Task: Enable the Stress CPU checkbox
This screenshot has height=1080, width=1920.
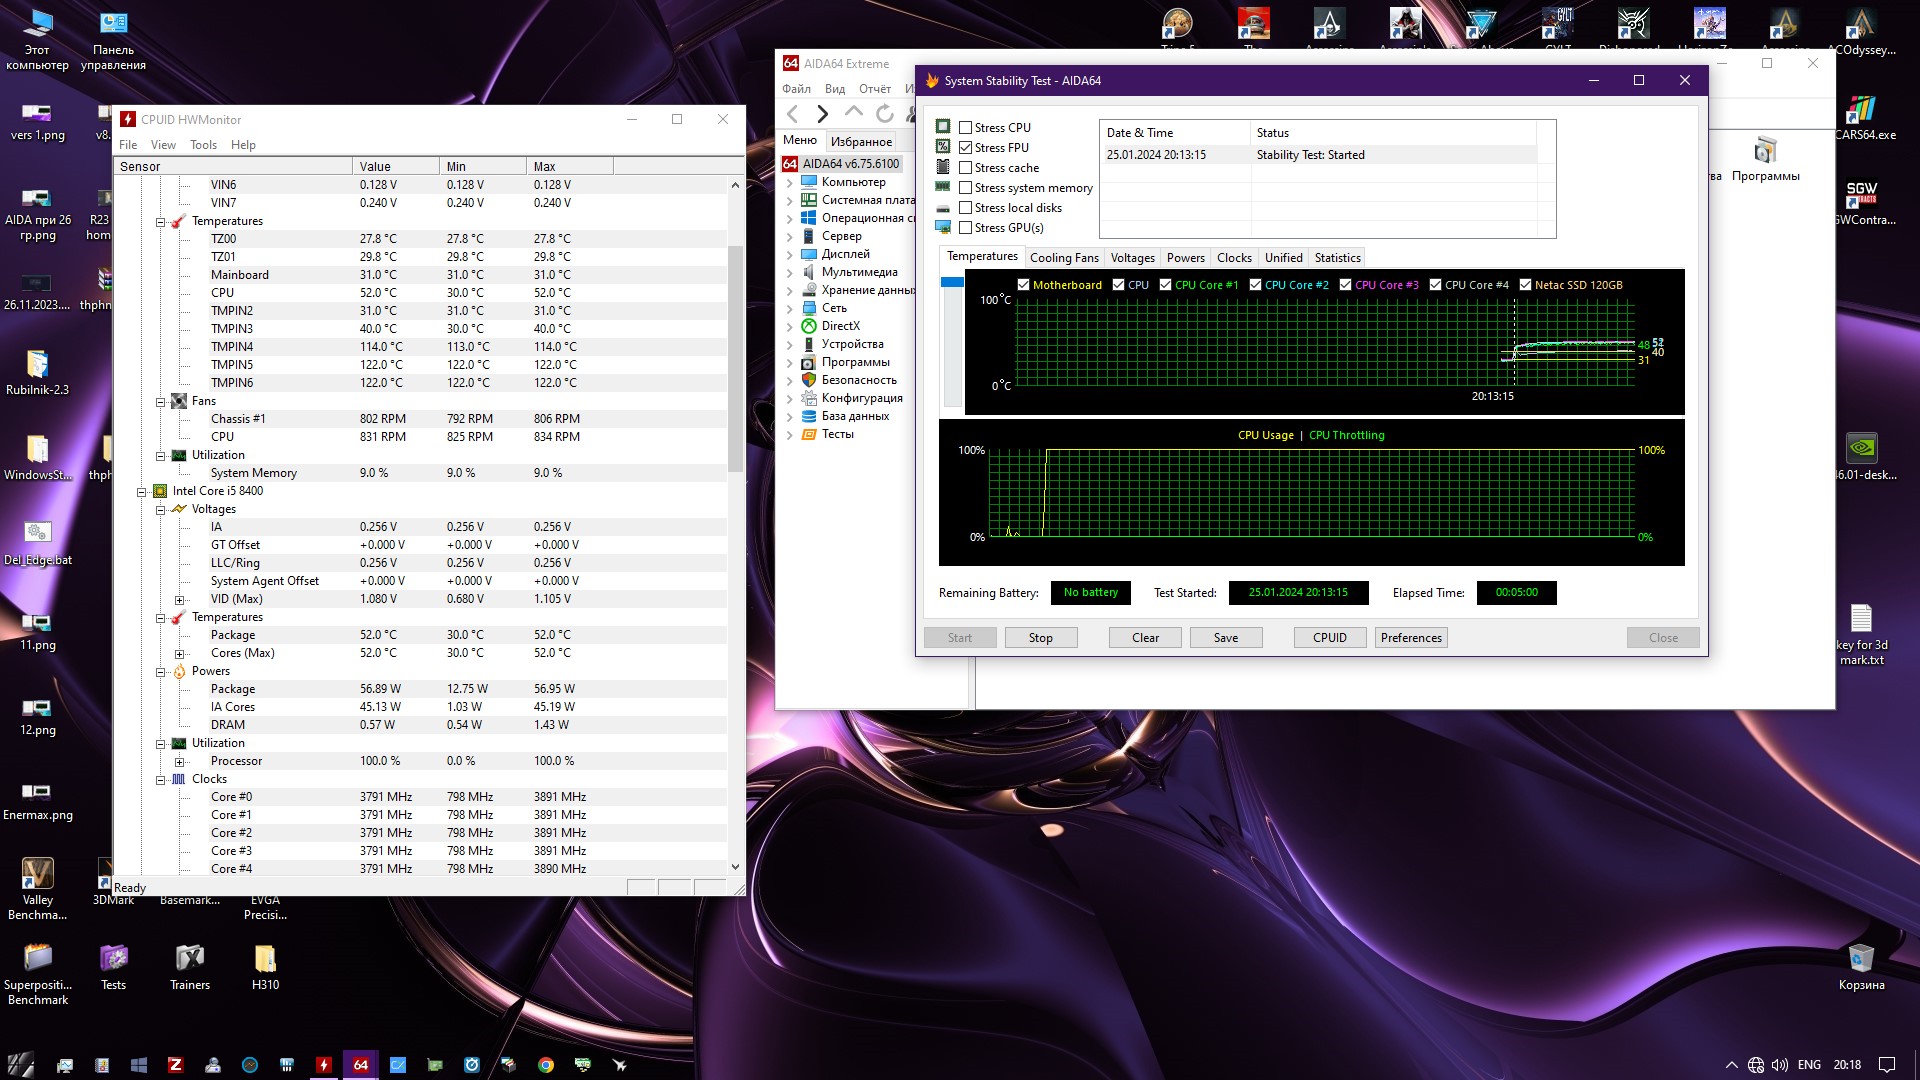Action: pos(966,128)
